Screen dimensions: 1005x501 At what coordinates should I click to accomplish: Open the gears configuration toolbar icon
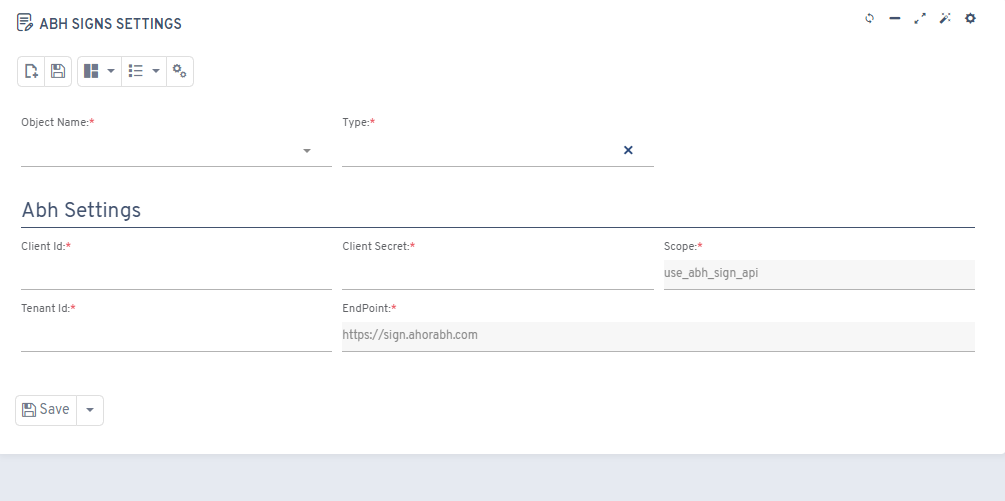pos(179,71)
